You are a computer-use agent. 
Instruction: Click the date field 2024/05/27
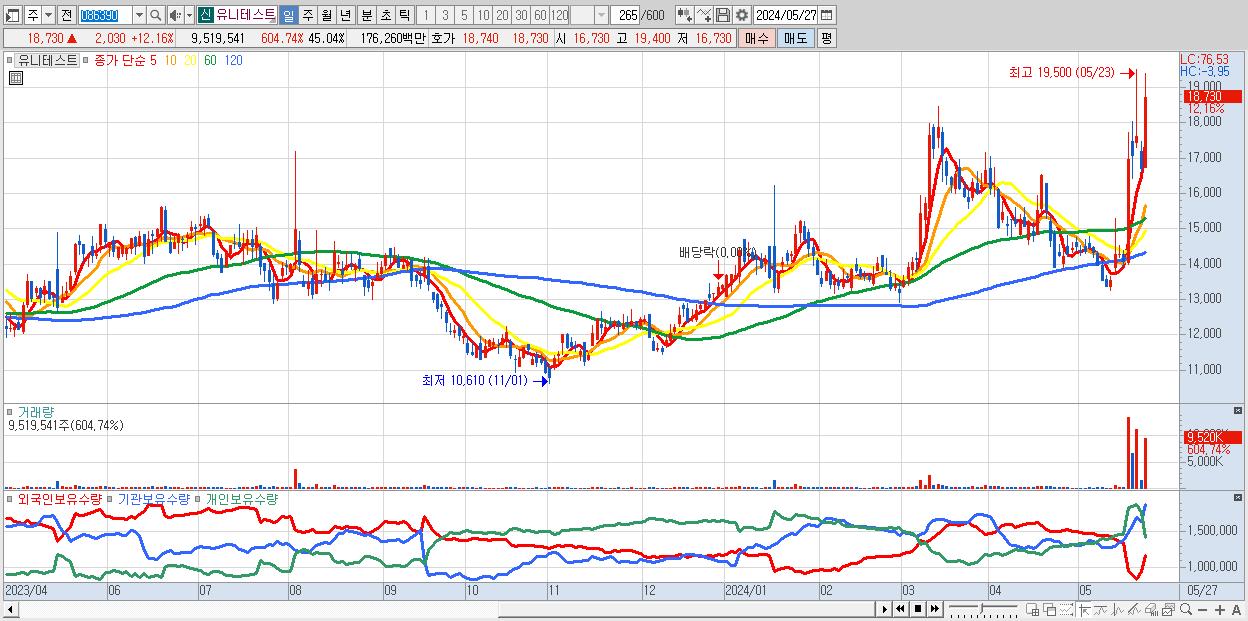(786, 15)
